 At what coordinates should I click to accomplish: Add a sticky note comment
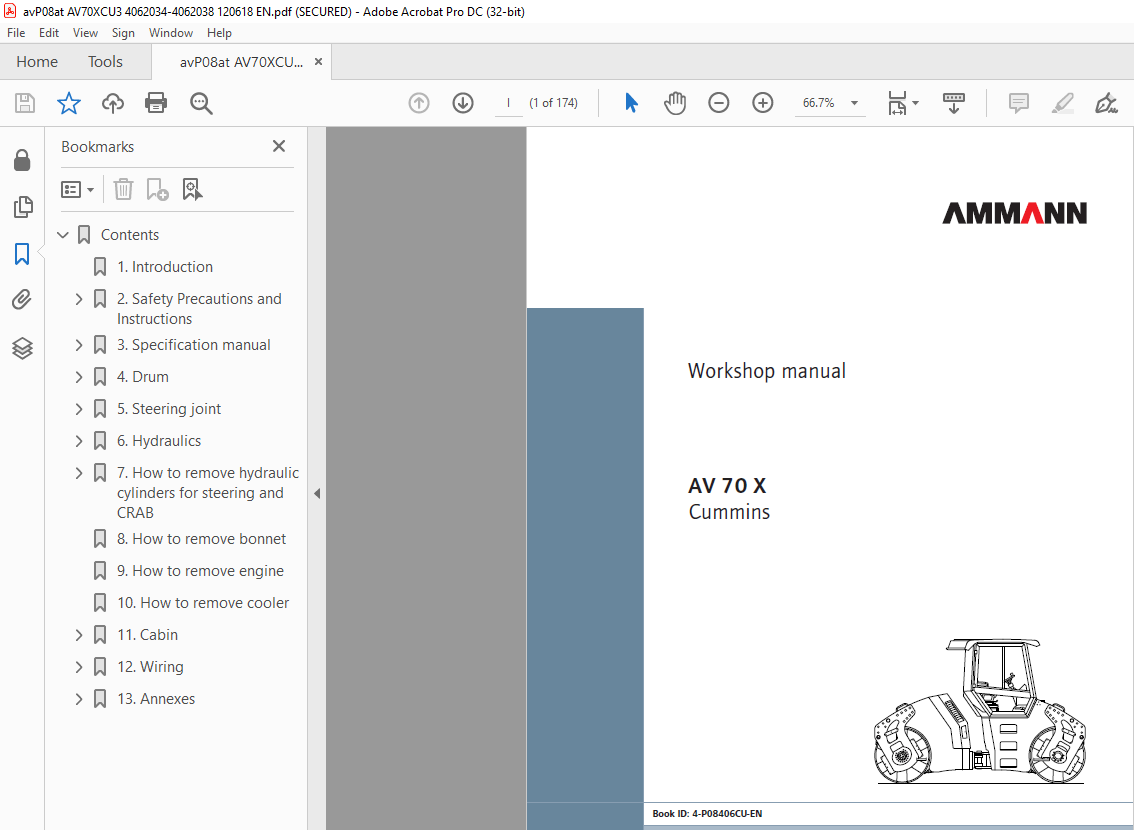[1019, 103]
